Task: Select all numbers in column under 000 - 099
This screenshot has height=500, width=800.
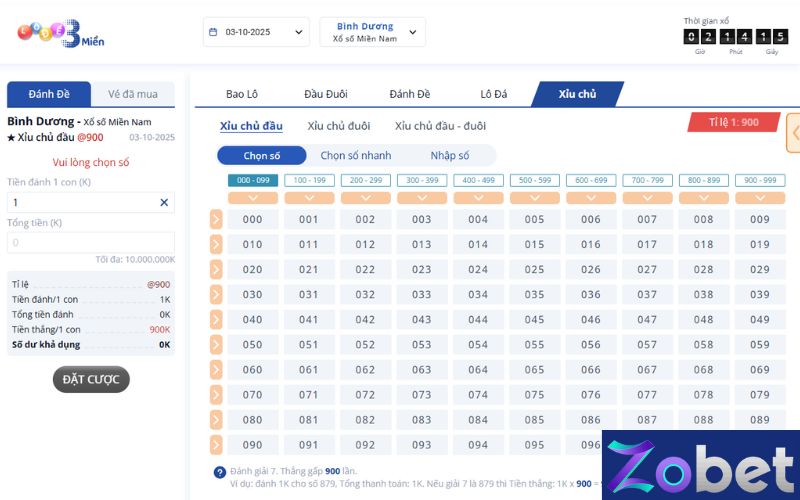Action: (252, 198)
